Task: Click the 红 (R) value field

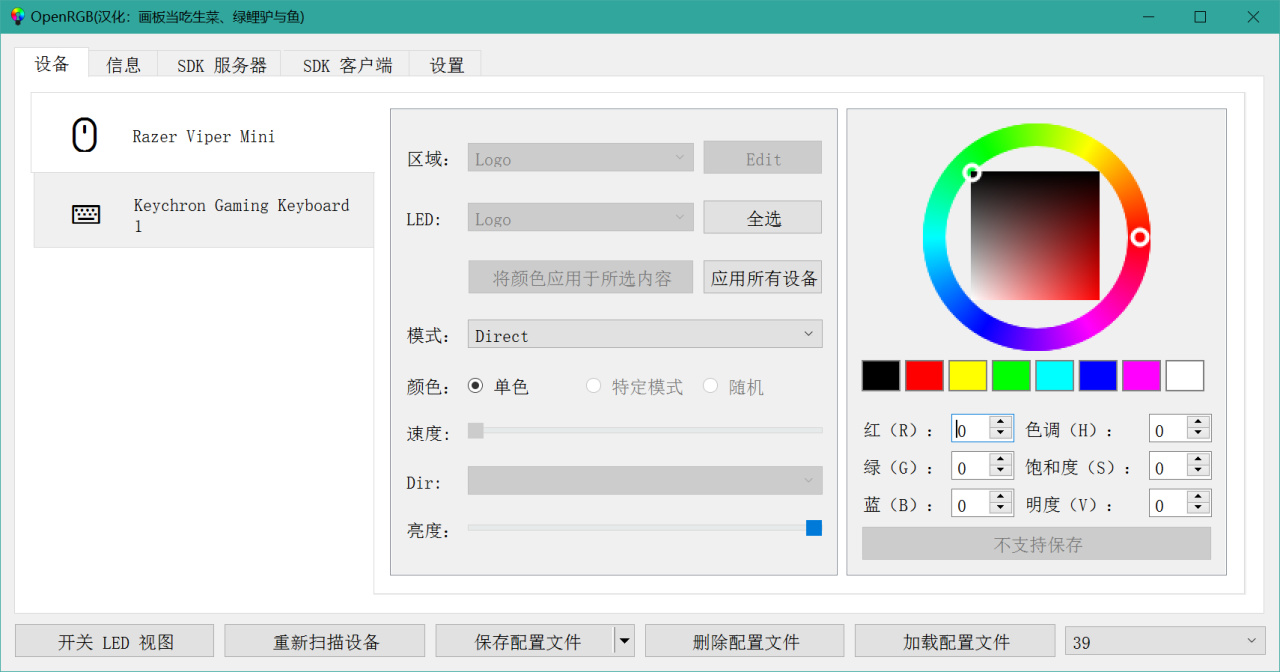Action: pos(971,429)
